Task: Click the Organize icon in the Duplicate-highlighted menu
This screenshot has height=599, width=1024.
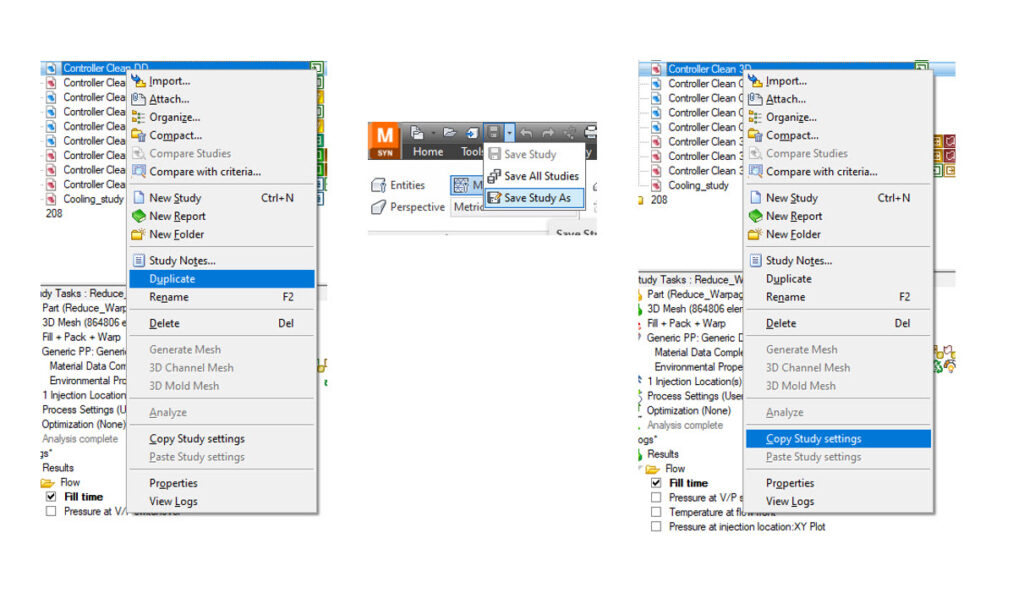Action: (138, 118)
